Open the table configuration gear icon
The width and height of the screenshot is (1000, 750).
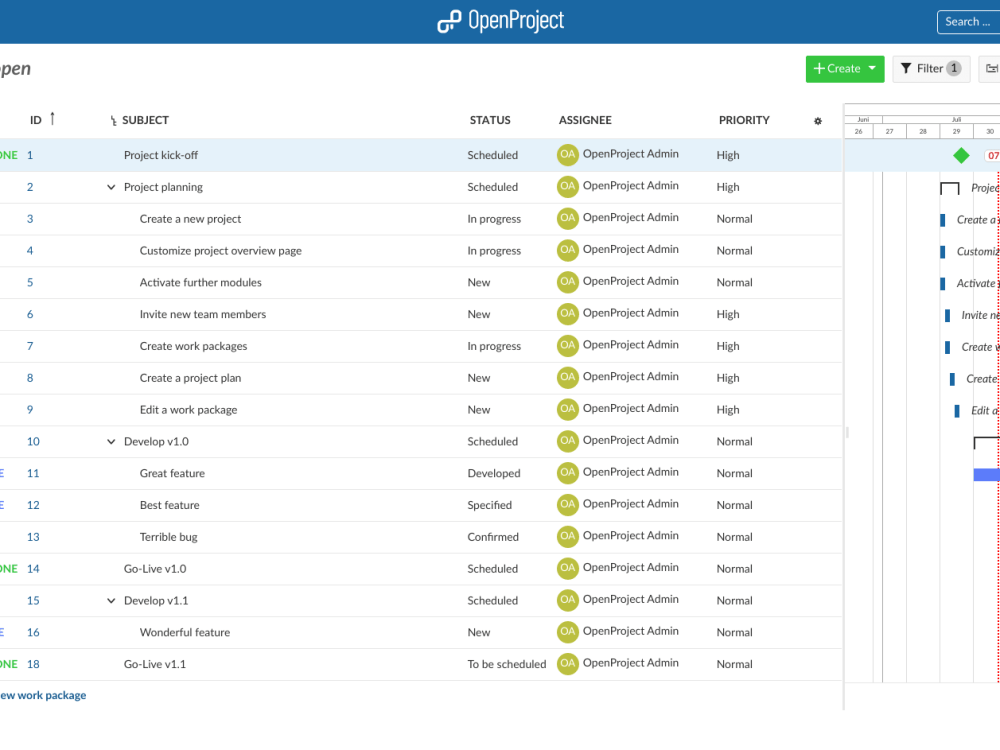click(x=817, y=120)
